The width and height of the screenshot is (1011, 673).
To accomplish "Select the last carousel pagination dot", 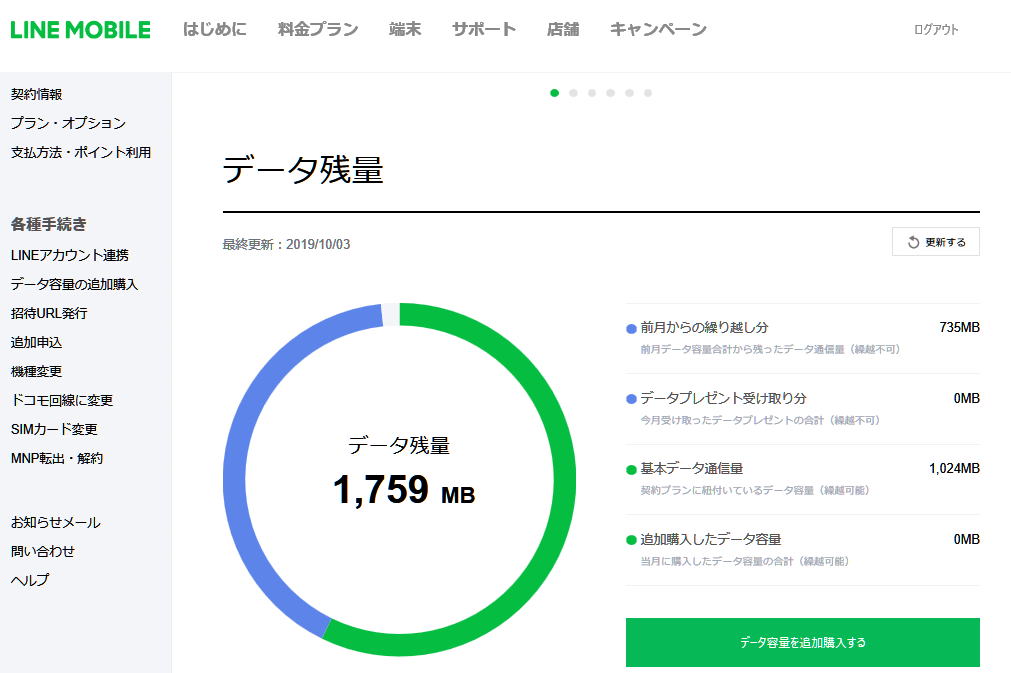I will (x=648, y=93).
